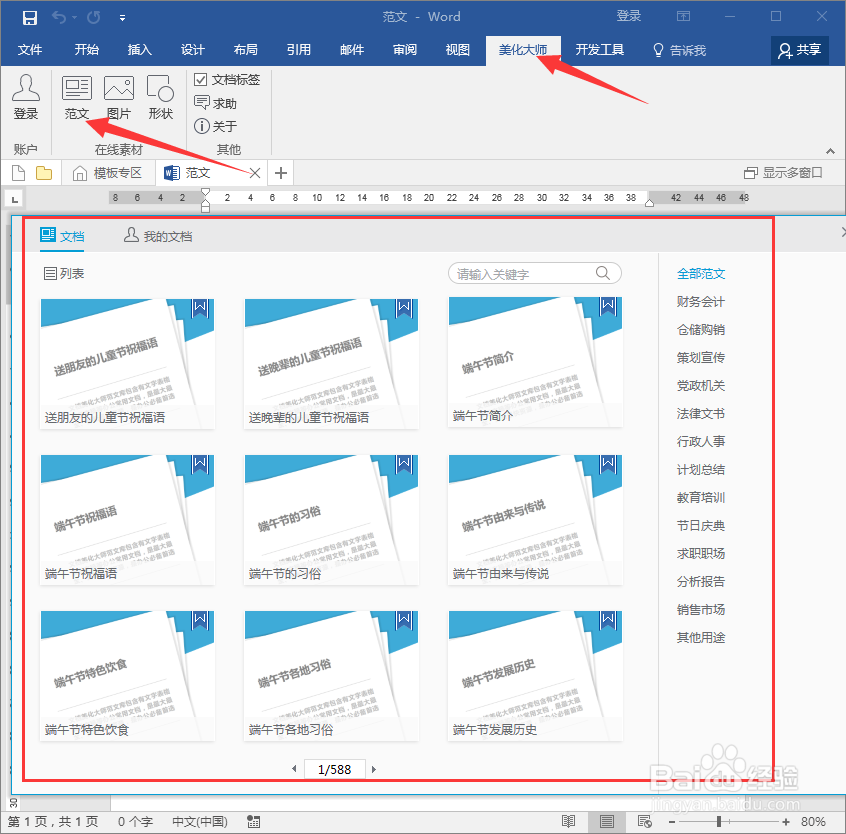Click the 求助 help item
846x834 pixels.
tap(216, 103)
